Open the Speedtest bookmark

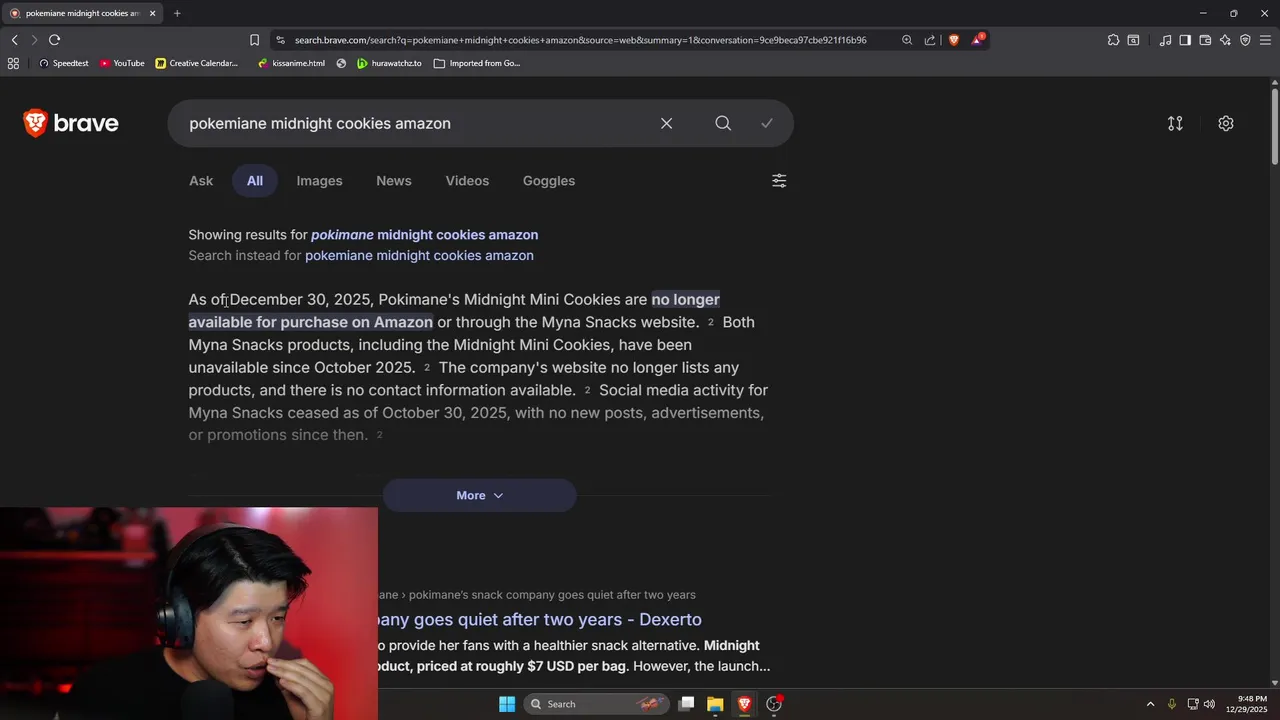click(x=63, y=63)
